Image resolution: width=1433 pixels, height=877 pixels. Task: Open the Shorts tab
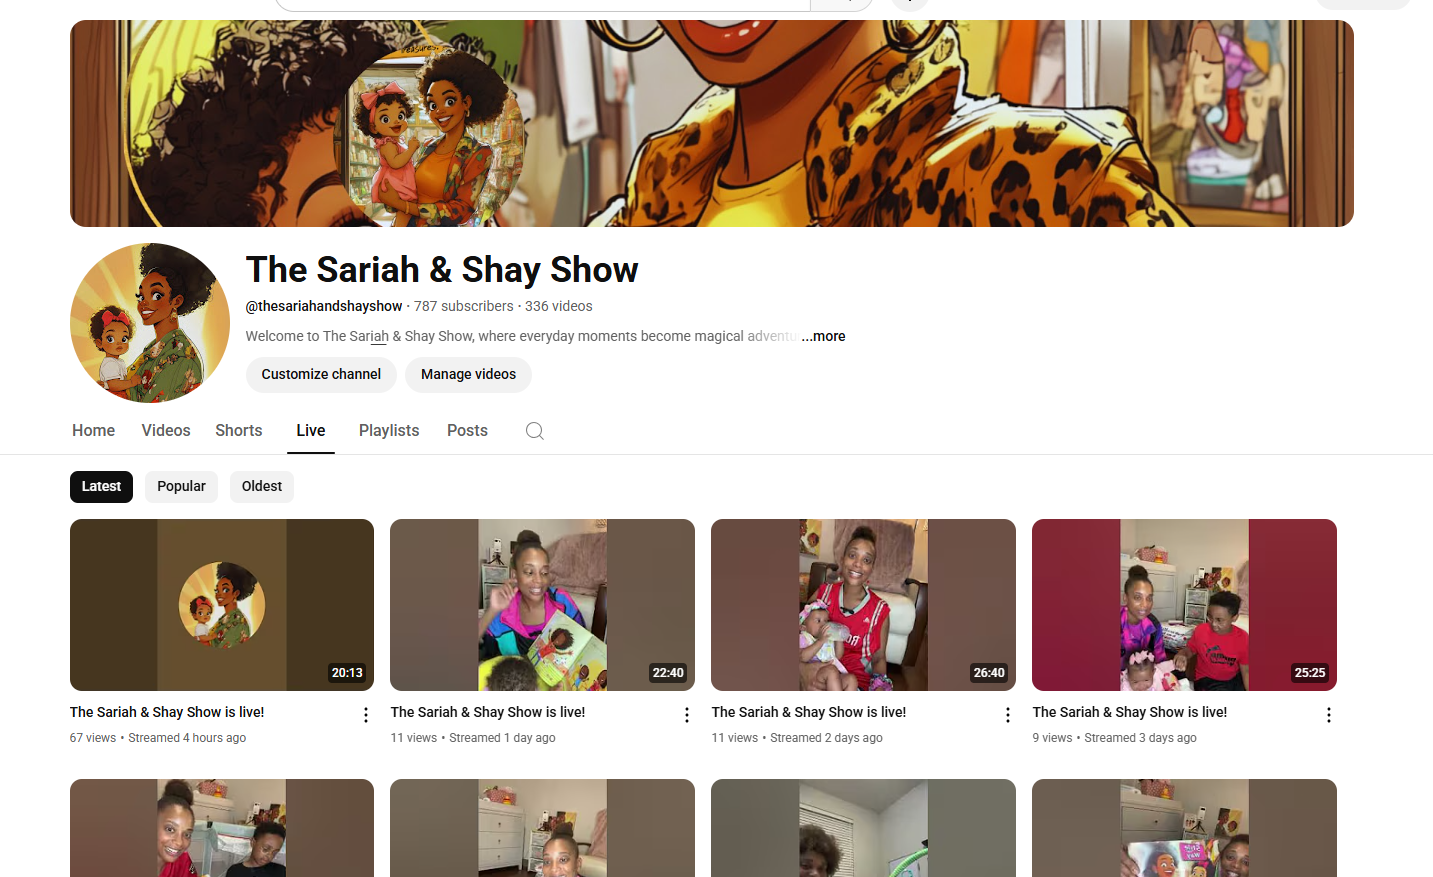(x=239, y=430)
